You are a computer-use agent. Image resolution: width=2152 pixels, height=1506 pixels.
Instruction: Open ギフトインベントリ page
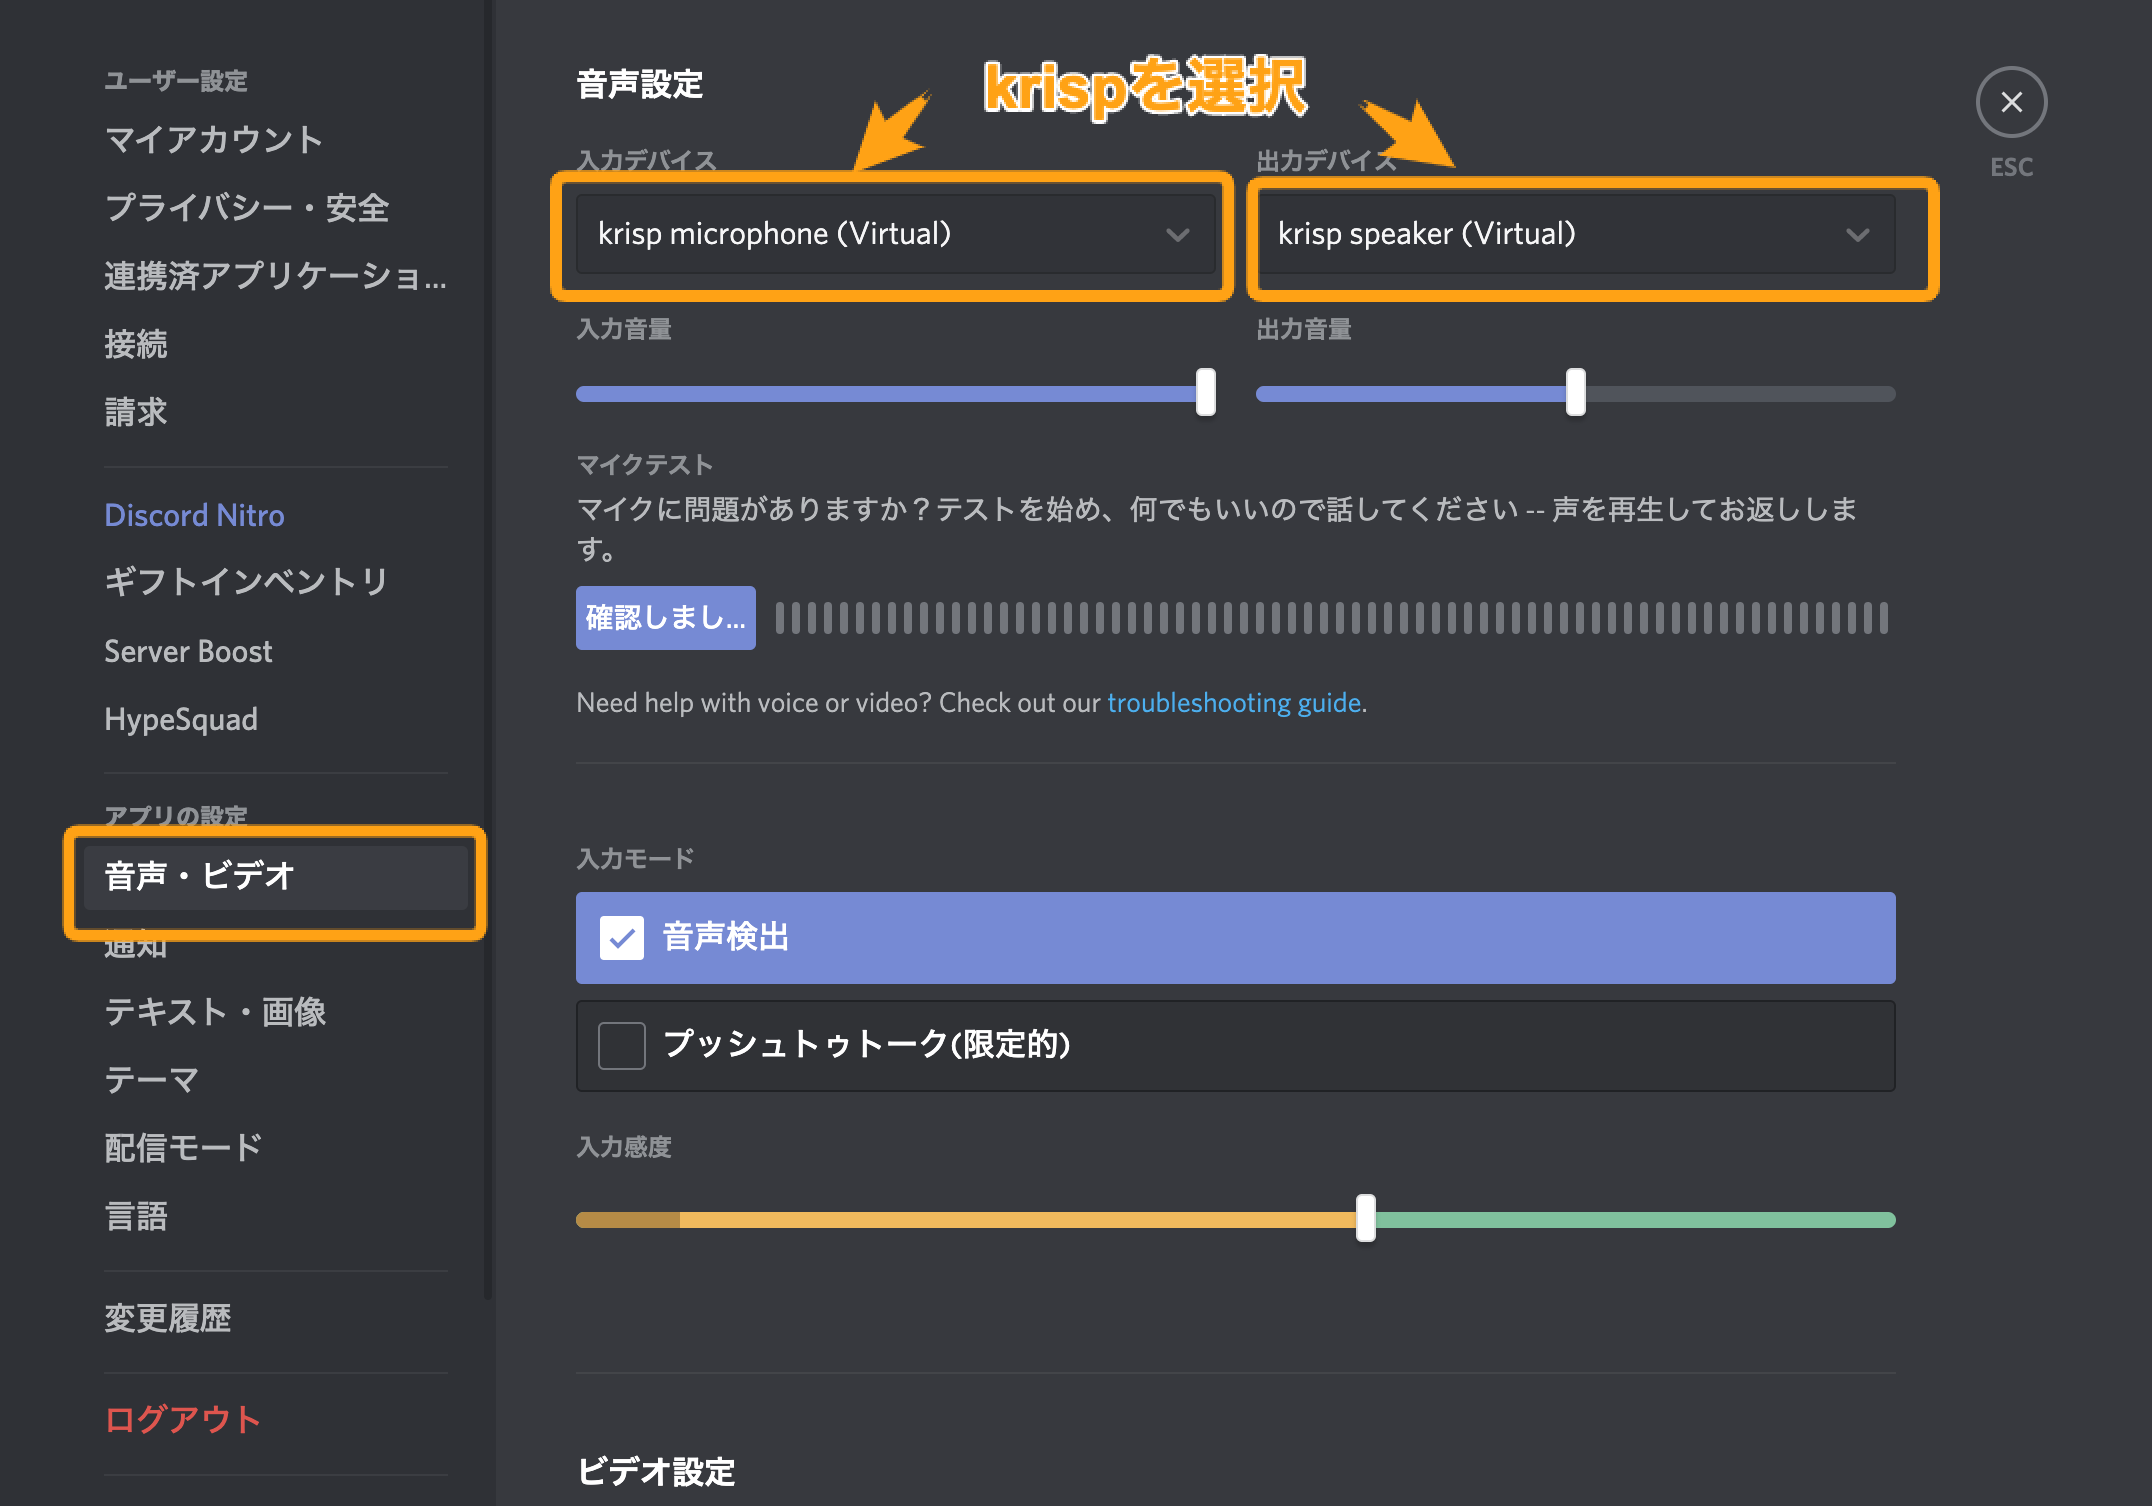pos(247,582)
